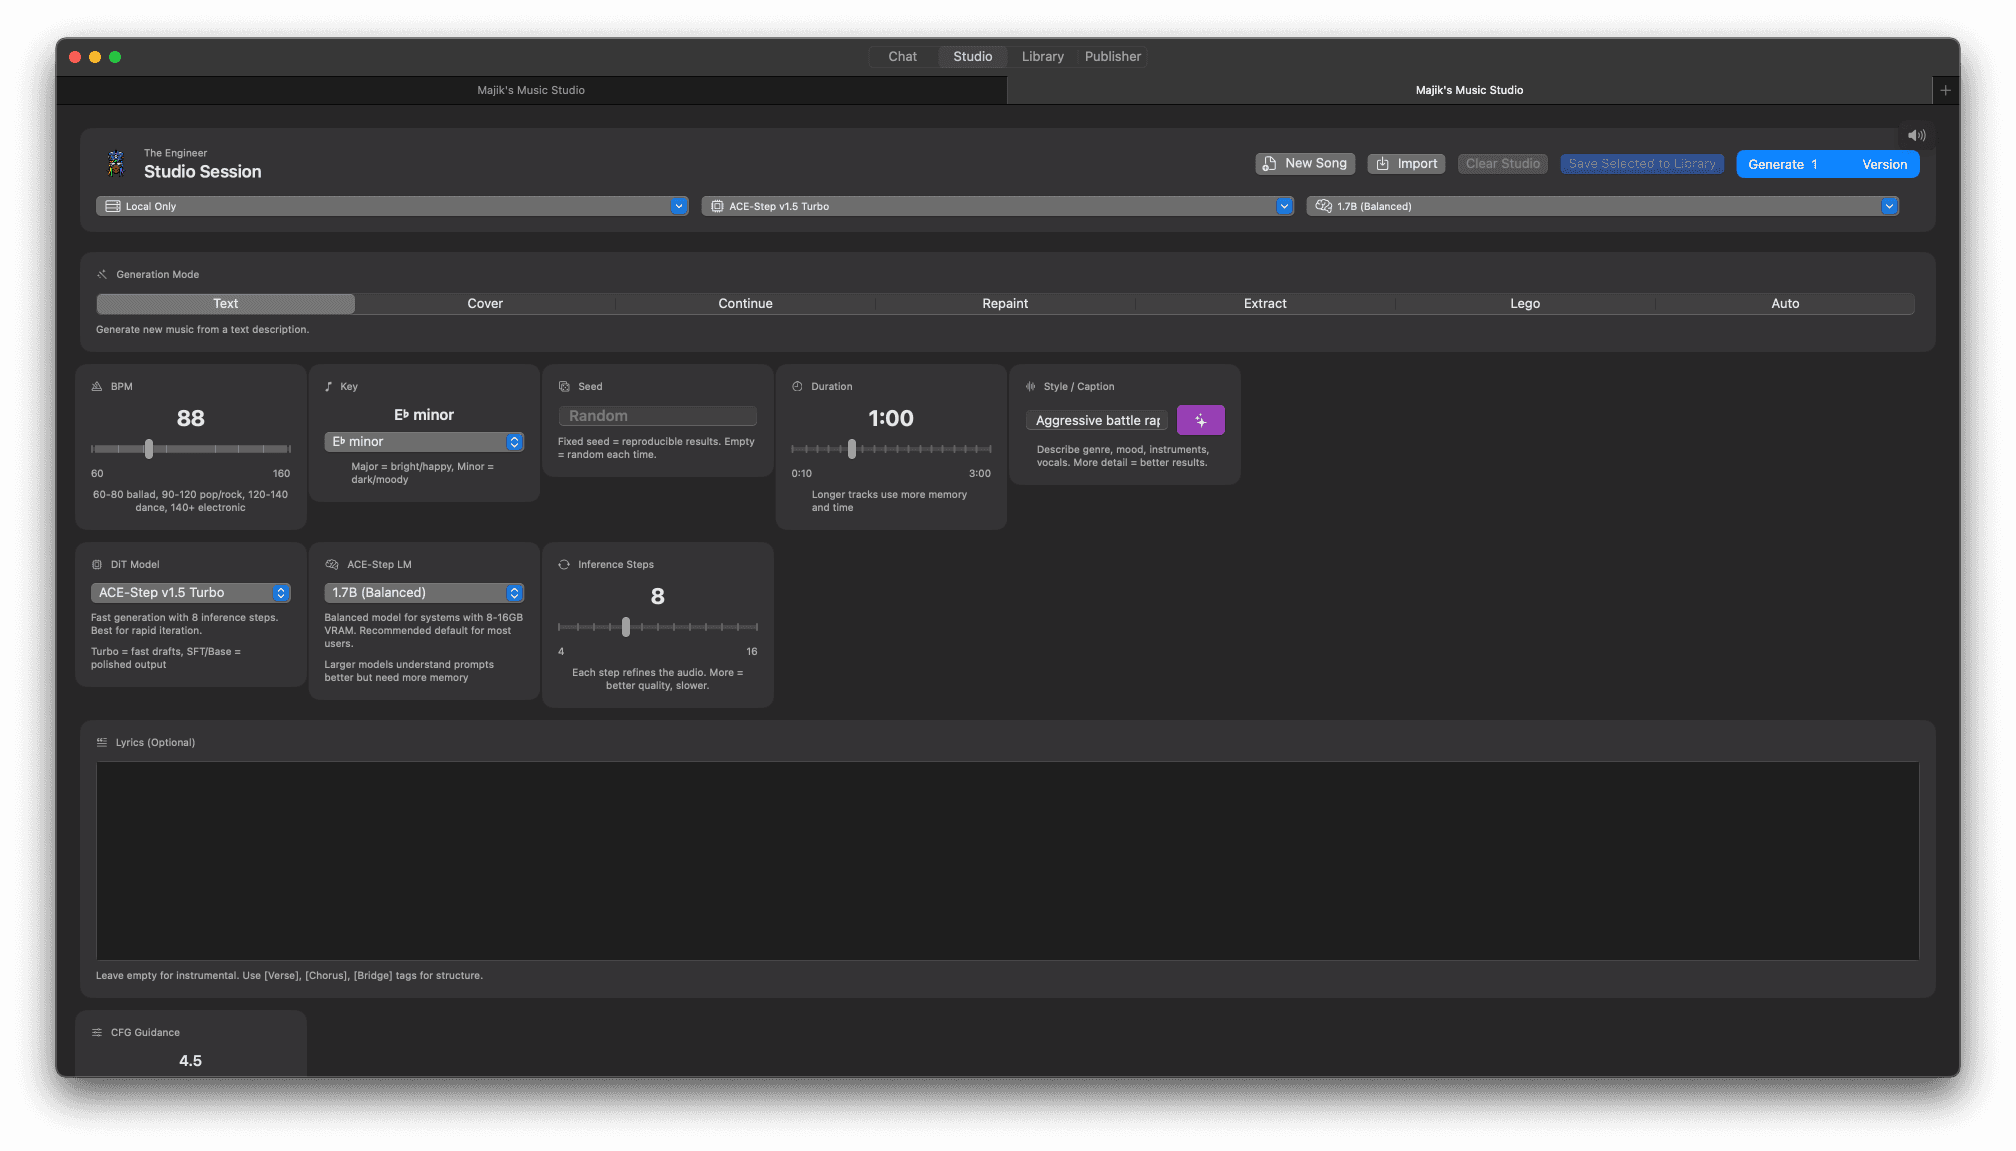
Task: Open the Publisher tab
Action: click(x=1112, y=56)
